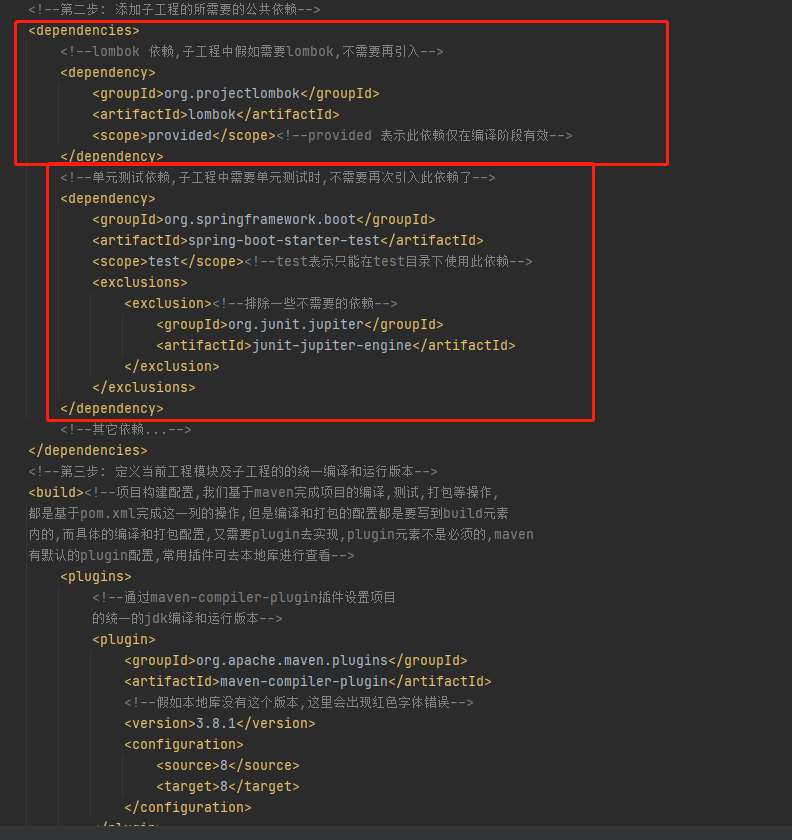Click closing </exclusion> tag
This screenshot has width=792, height=840.
click(x=171, y=366)
